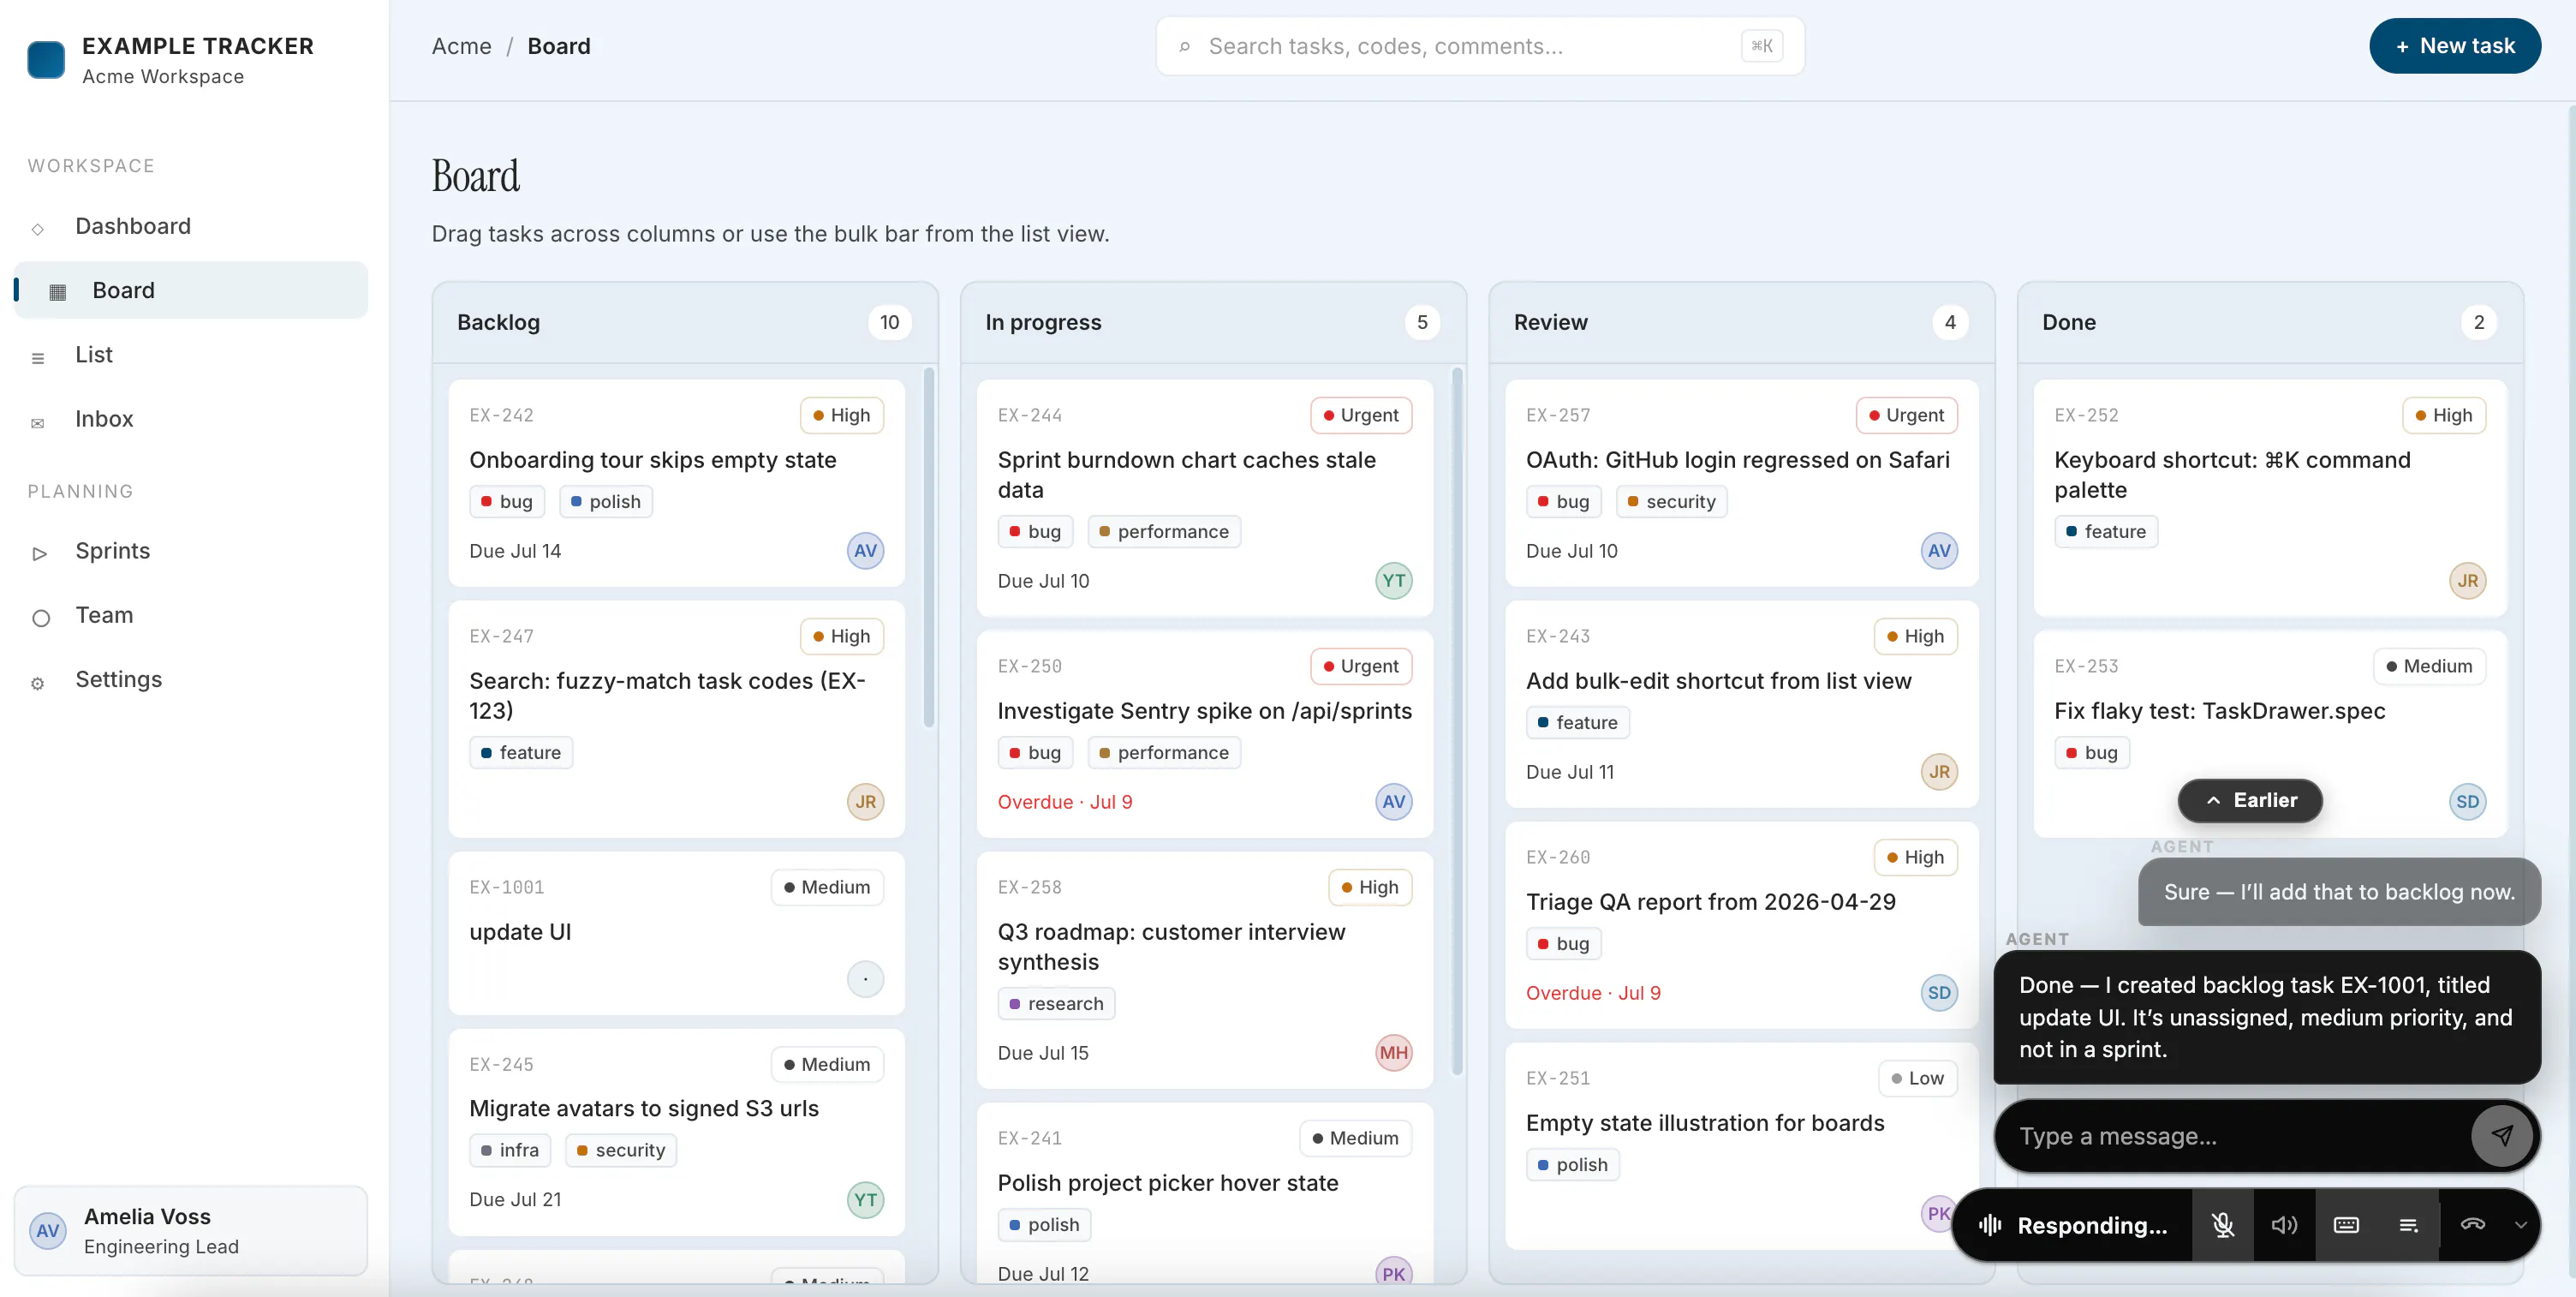Click the Overdue · Jul 9 label on EX-250
Image resolution: width=2576 pixels, height=1297 pixels.
[x=1064, y=802]
